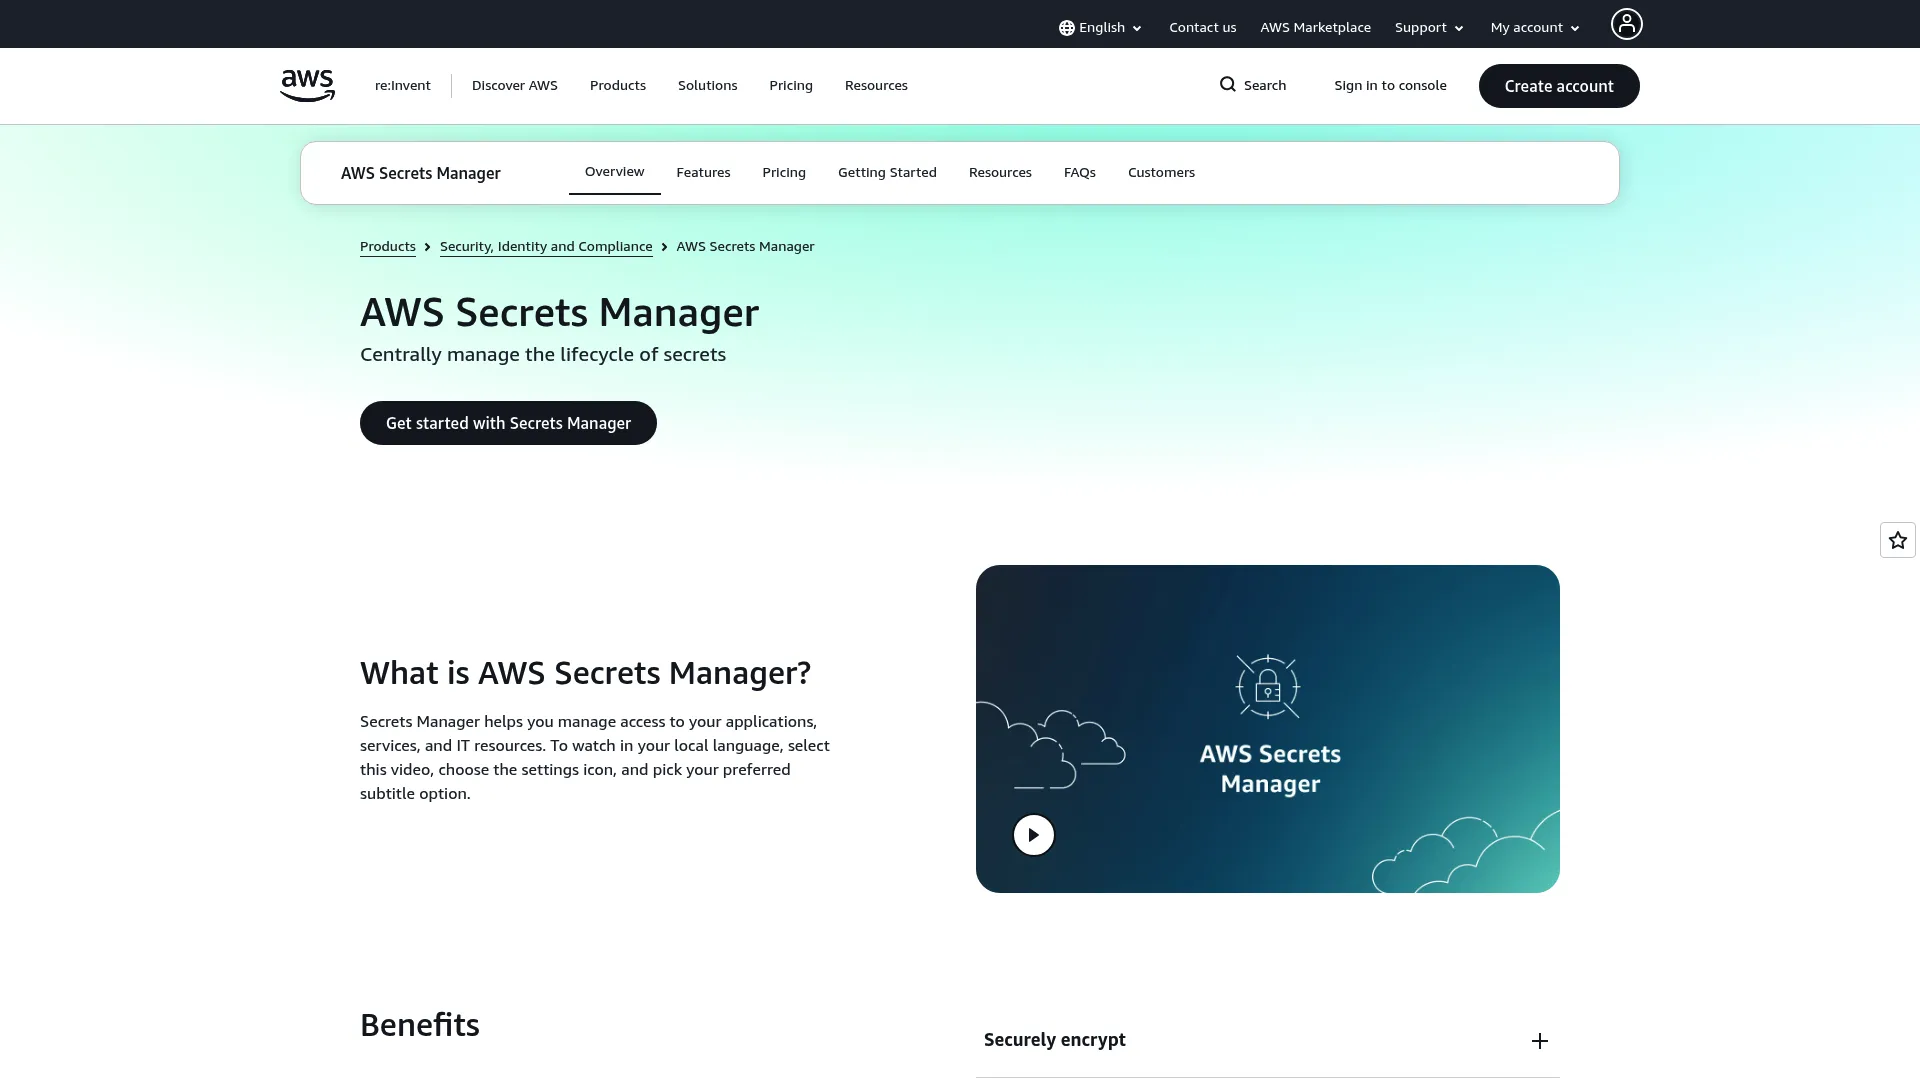Click Security, Identity and Compliance breadcrumb
The width and height of the screenshot is (1920, 1080).
[x=545, y=247]
